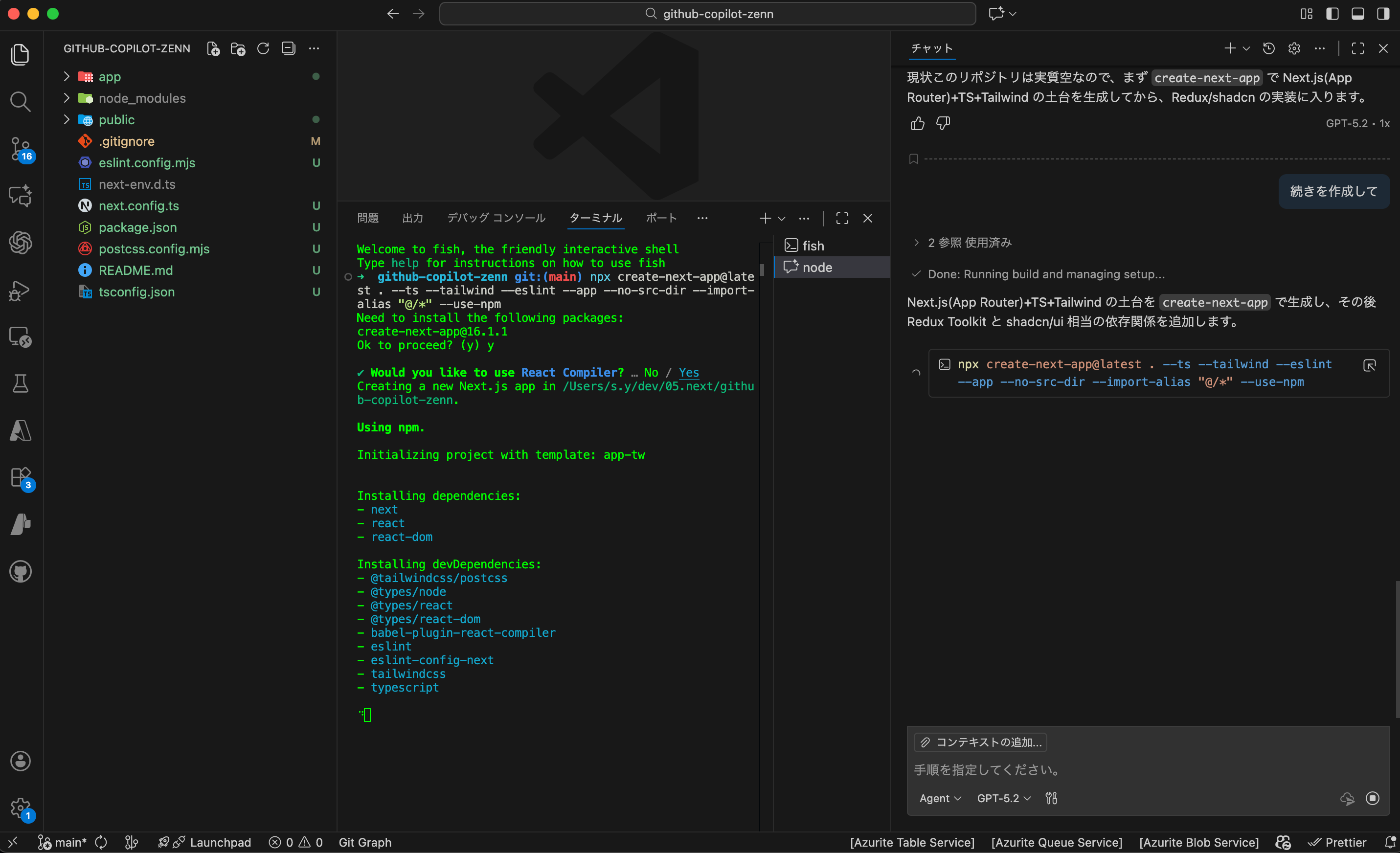Show the command in terminal from chat block
The image size is (1400, 853).
[x=1370, y=366]
